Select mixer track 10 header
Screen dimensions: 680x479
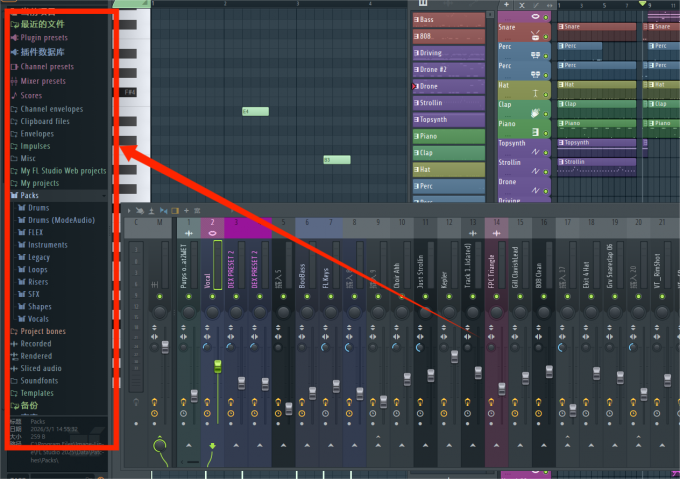point(402,228)
